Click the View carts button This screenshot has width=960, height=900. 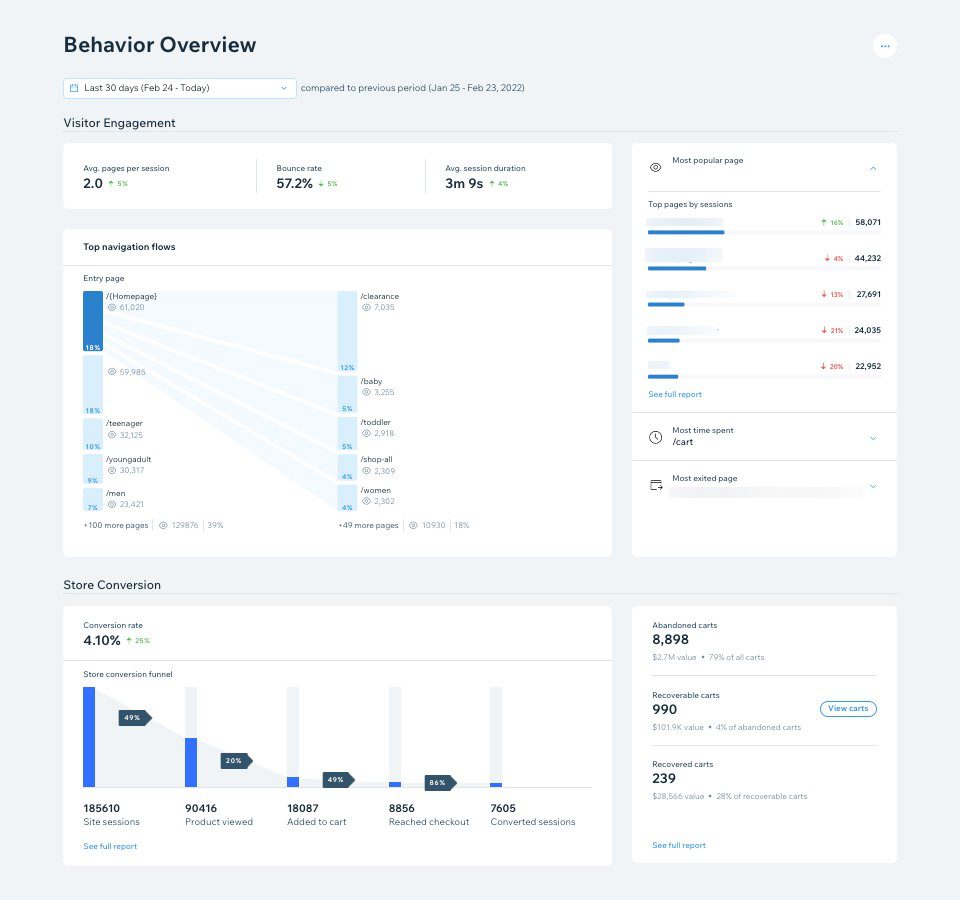848,708
